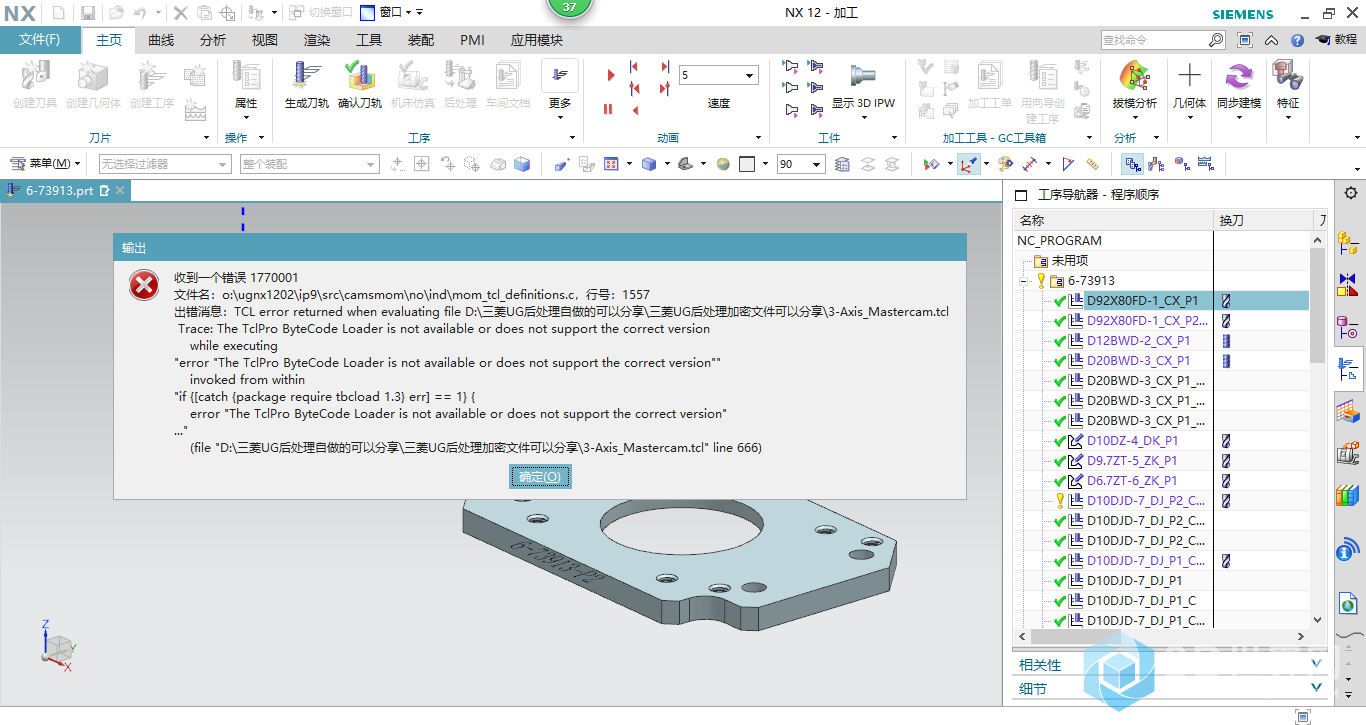Switch to the Render (渲染) tab

317,40
